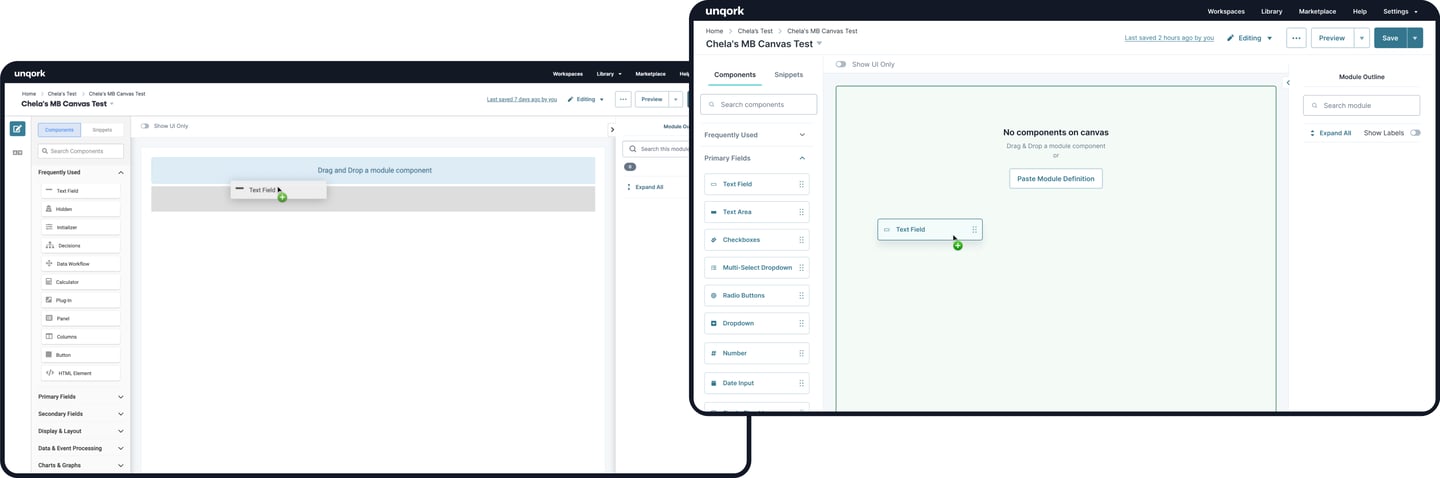
Task: Open the module title dropdown in right window
Action: [819, 43]
